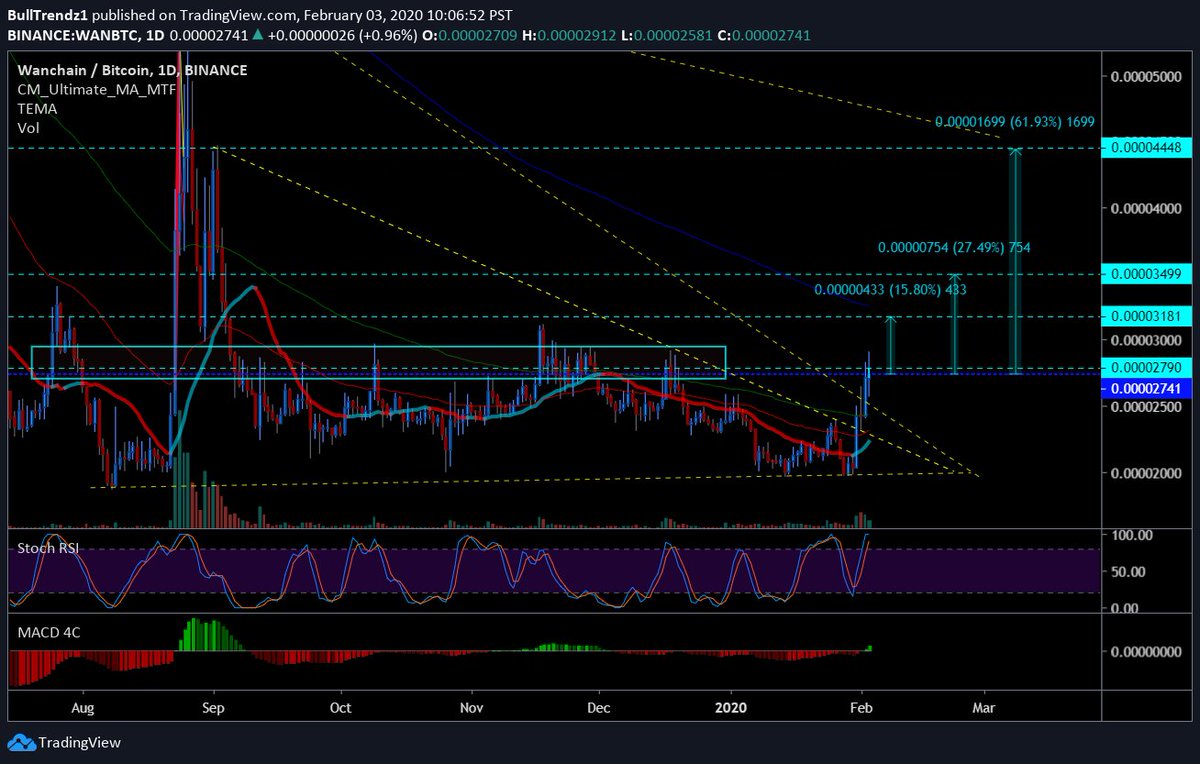The width and height of the screenshot is (1200, 764).
Task: Click the Nov date on time axis
Action: click(x=472, y=708)
